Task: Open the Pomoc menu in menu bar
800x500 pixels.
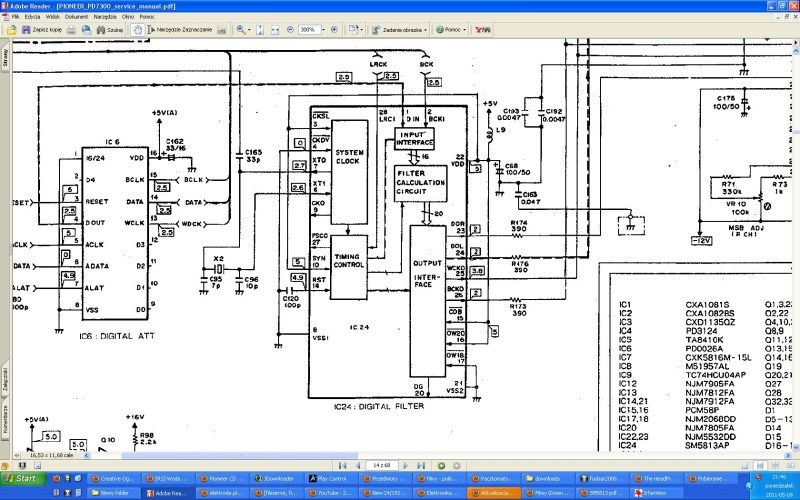Action: point(147,17)
